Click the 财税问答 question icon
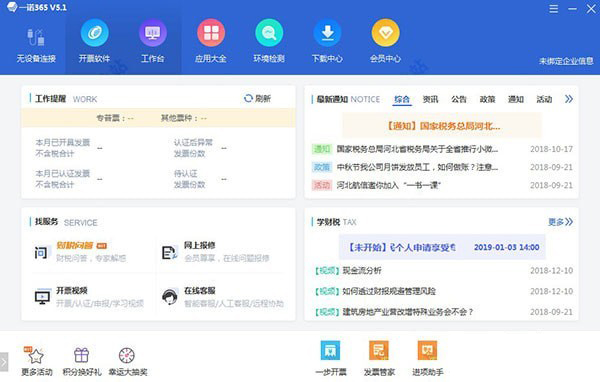Image resolution: width=600 pixels, height=382 pixels. pyautogui.click(x=41, y=252)
